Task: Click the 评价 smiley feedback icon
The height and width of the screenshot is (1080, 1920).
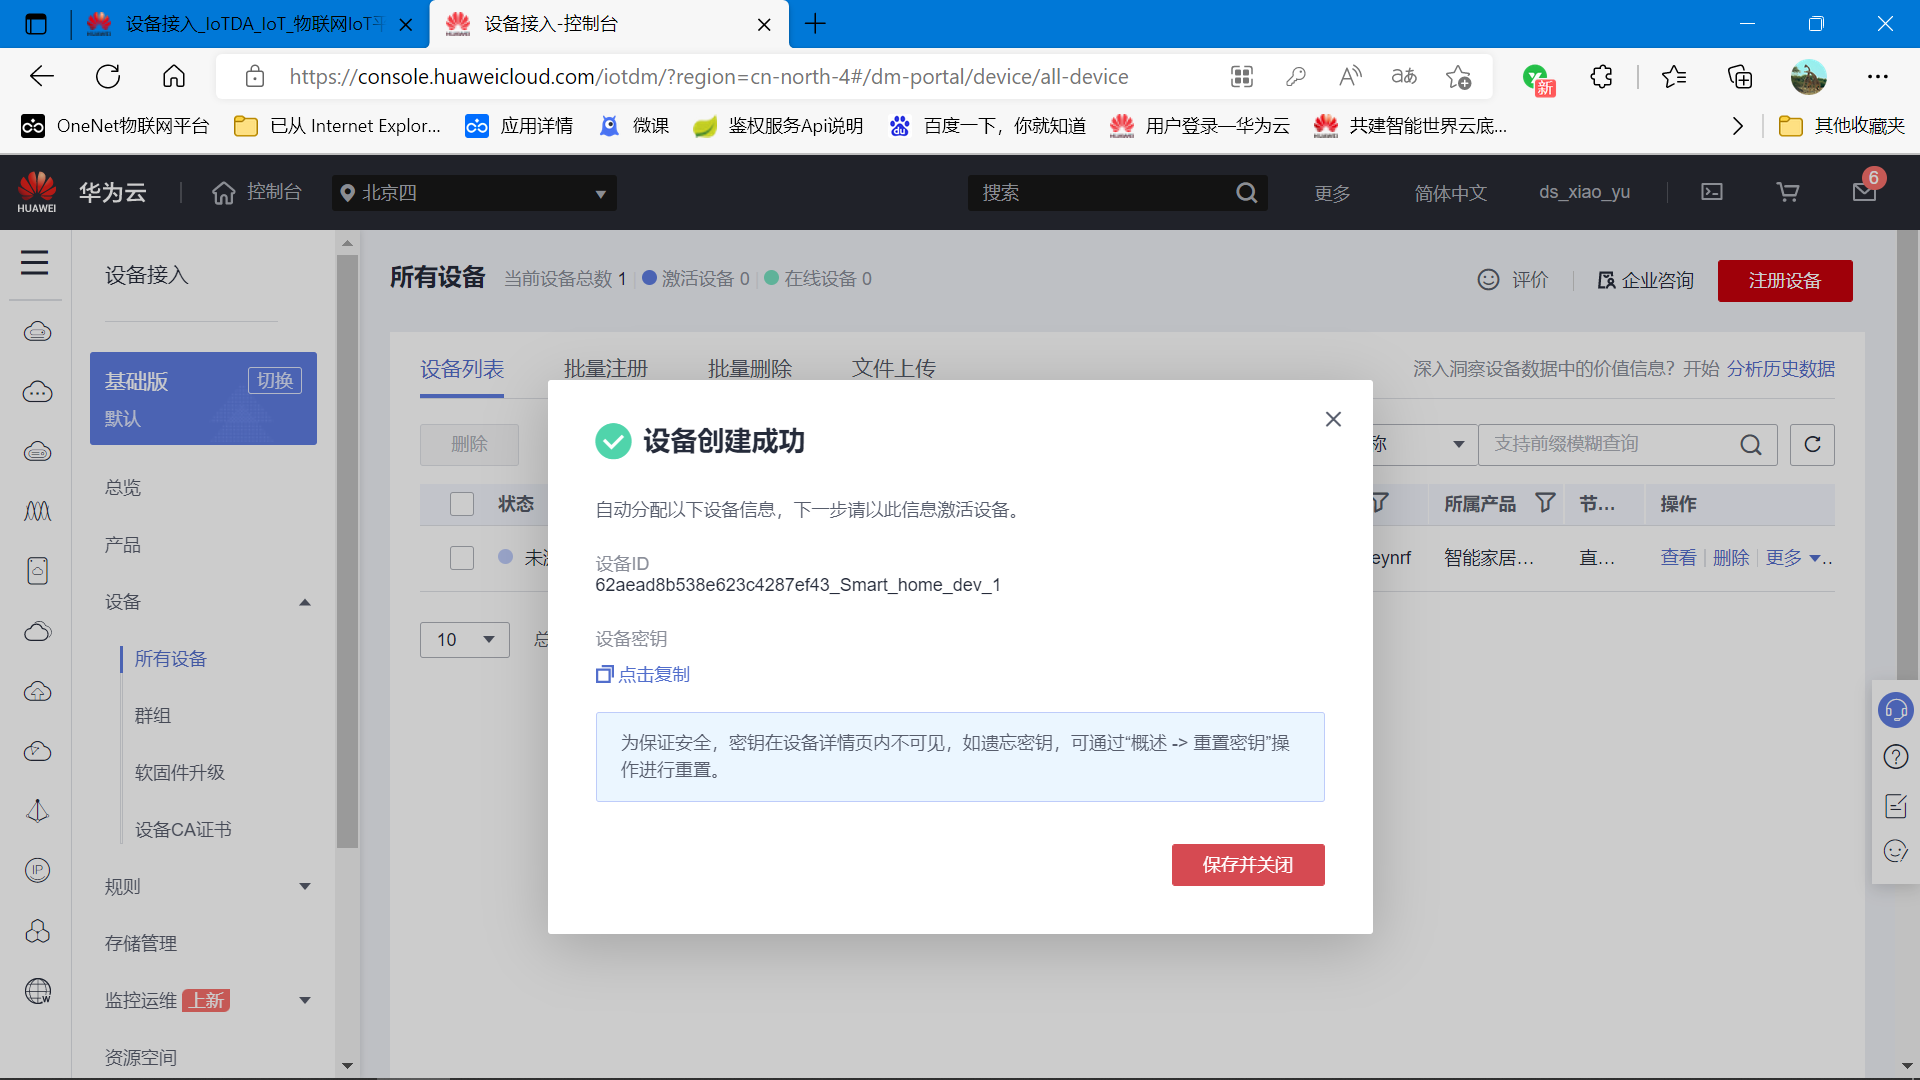Action: [1488, 280]
